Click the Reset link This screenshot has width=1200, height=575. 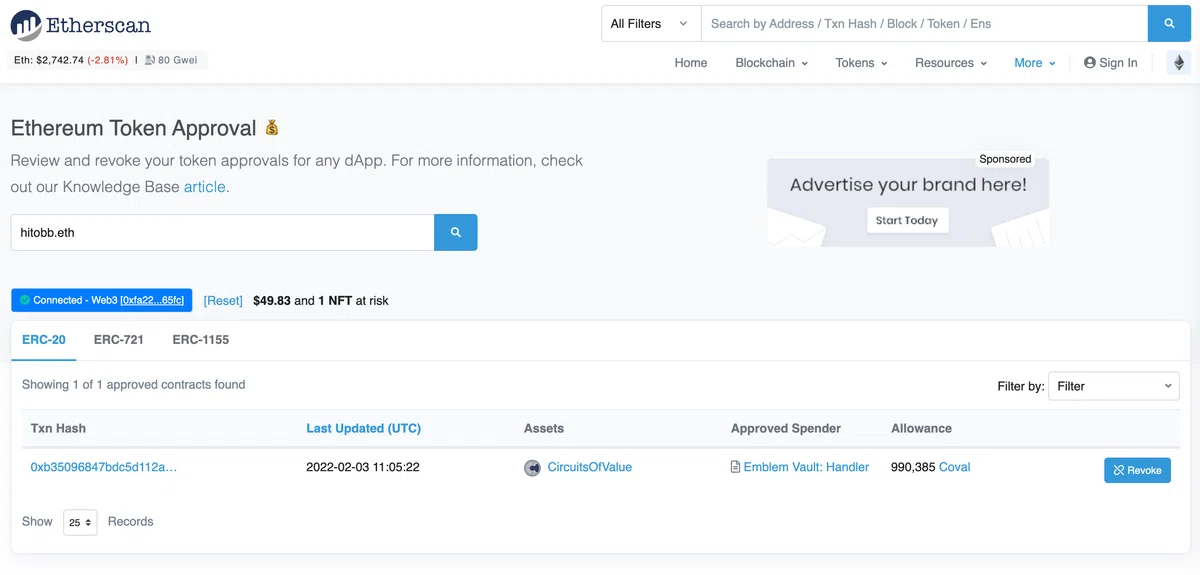tap(223, 300)
